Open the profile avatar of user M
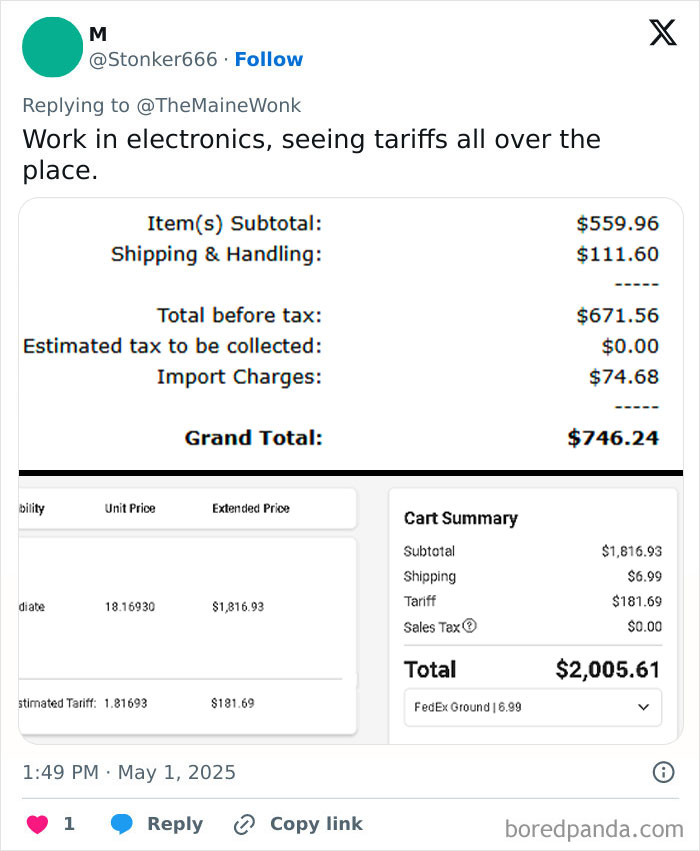The height and width of the screenshot is (851, 700). pos(52,47)
